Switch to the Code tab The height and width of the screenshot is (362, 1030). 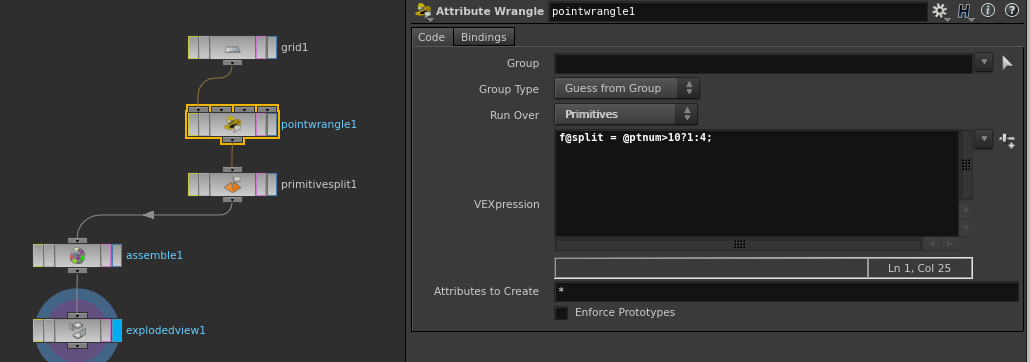432,37
